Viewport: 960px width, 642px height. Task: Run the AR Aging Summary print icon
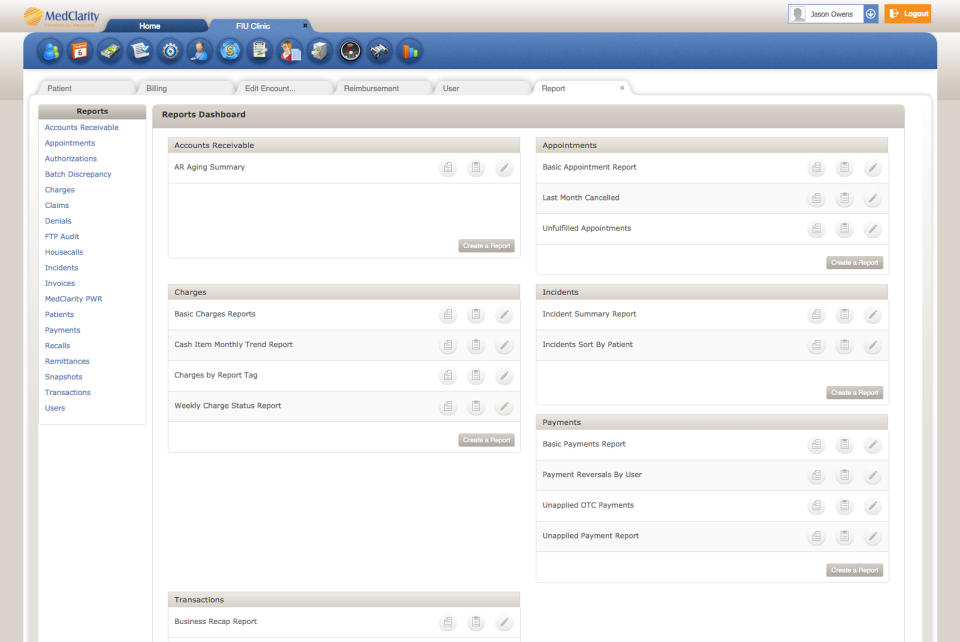(447, 168)
